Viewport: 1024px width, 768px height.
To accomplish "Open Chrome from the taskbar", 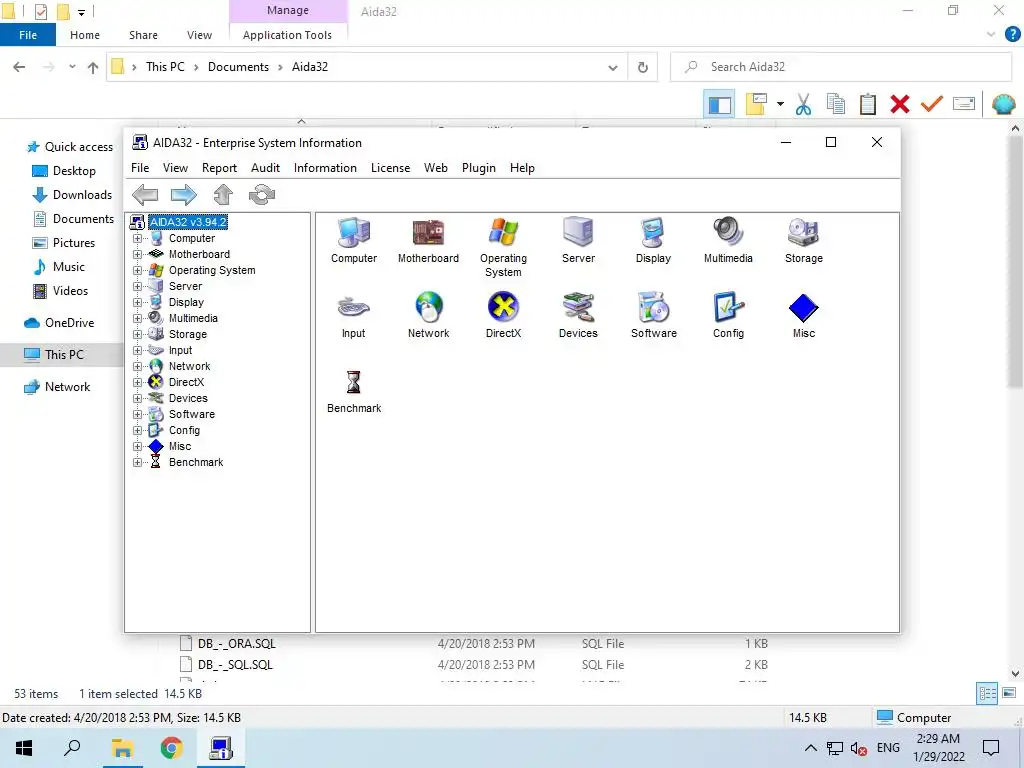I will coord(171,748).
